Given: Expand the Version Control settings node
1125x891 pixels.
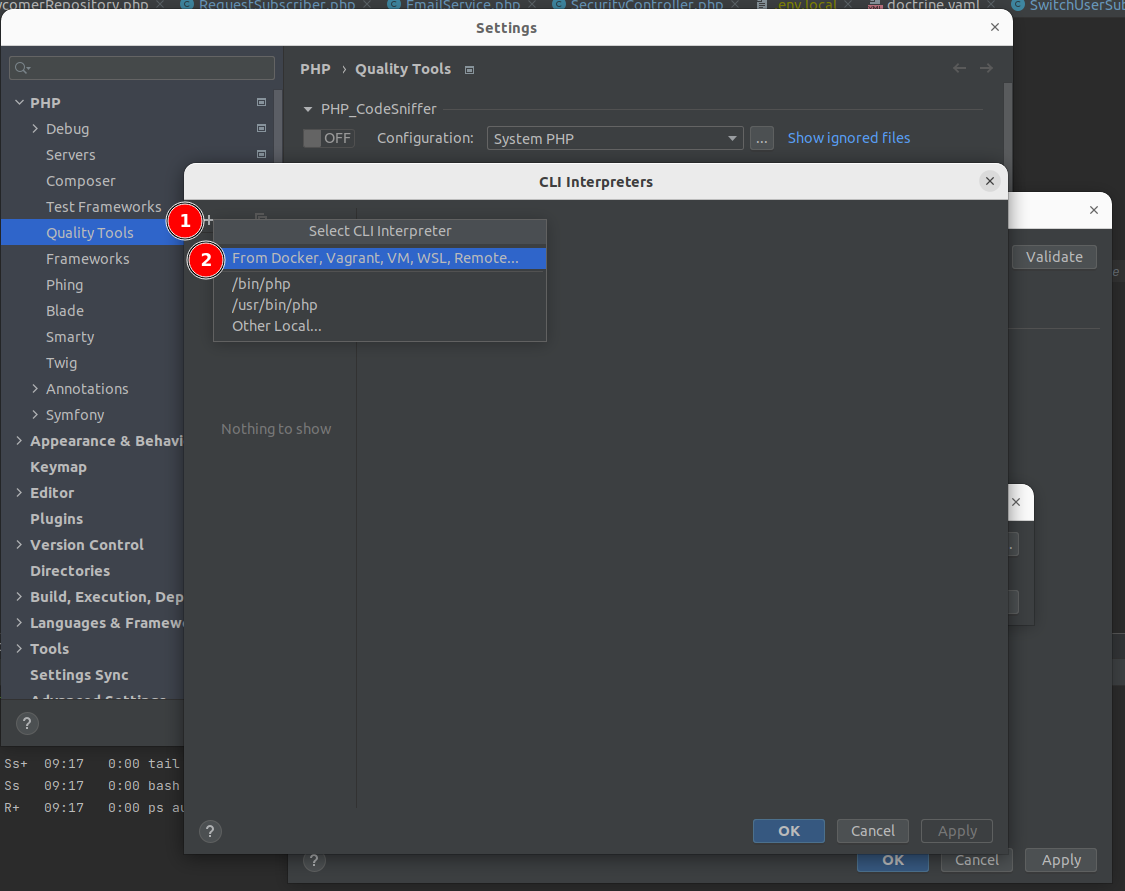Looking at the screenshot, I should 20,545.
